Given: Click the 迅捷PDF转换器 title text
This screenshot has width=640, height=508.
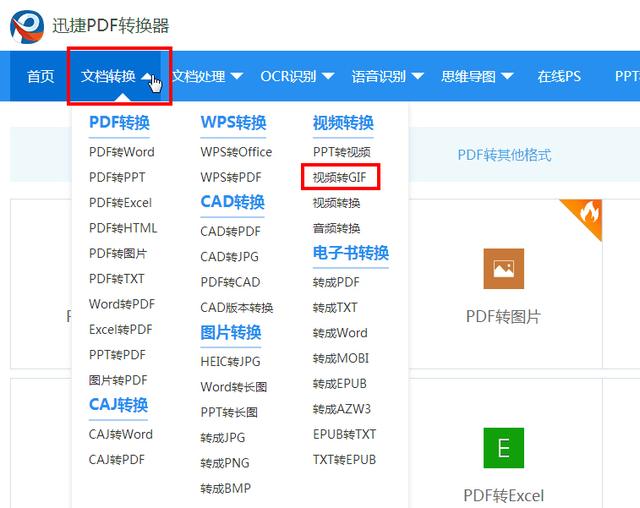Looking at the screenshot, I should (111, 26).
